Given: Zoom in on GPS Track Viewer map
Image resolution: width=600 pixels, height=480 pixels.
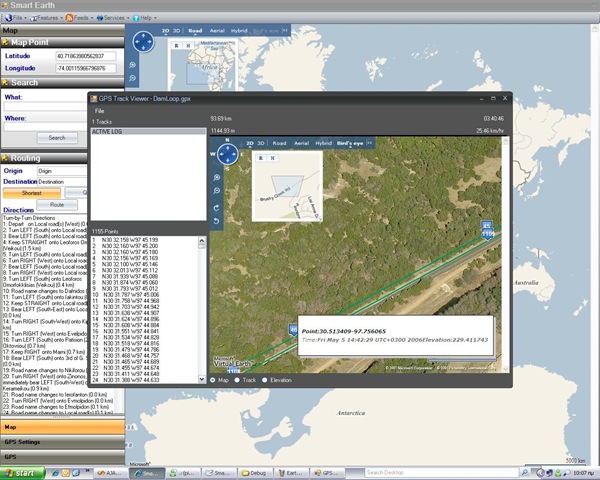Looking at the screenshot, I should point(217,178).
